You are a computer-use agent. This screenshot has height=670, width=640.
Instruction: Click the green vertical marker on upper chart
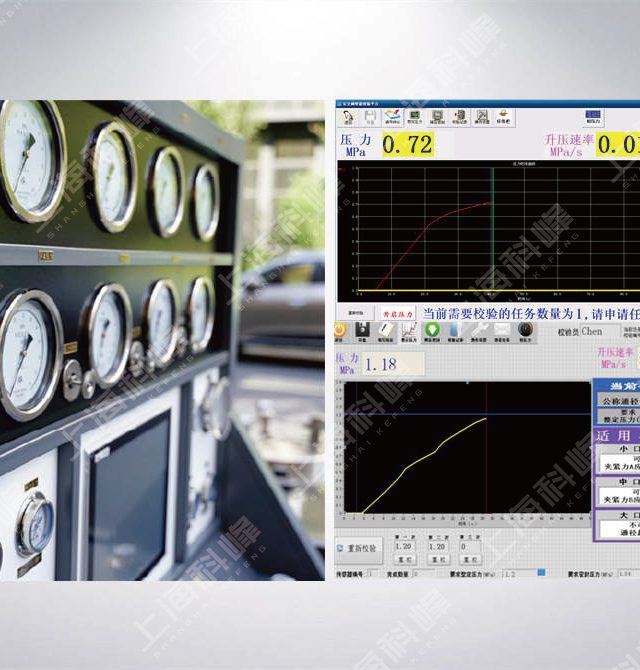click(492, 230)
